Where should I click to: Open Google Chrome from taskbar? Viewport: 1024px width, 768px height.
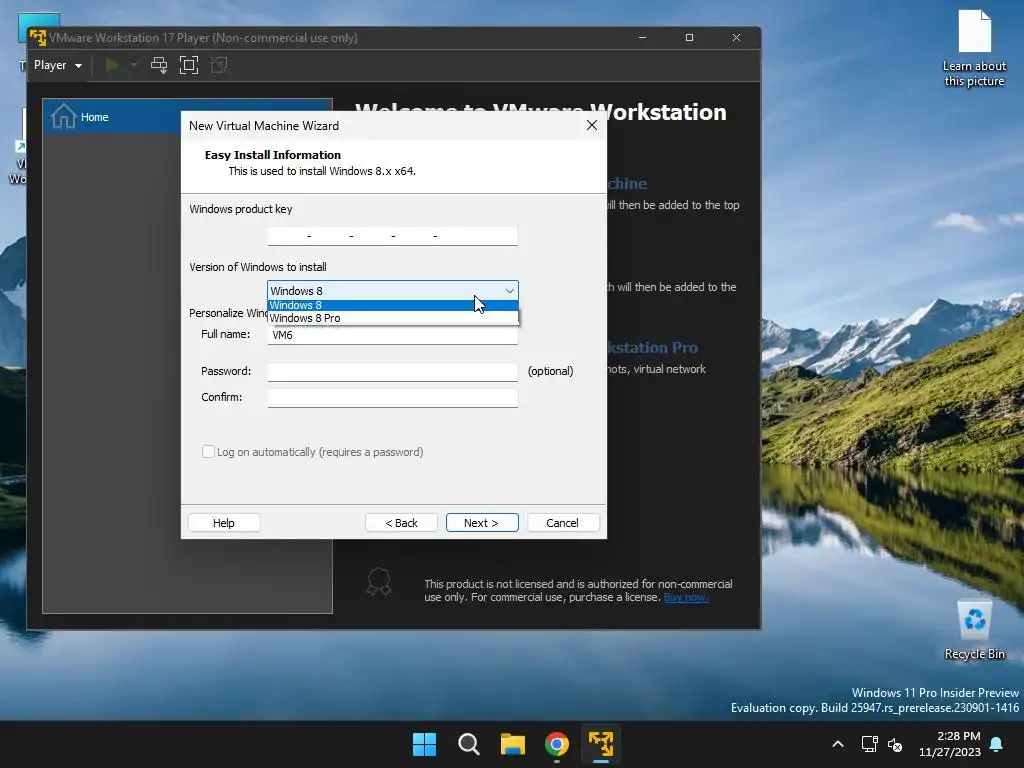(557, 744)
